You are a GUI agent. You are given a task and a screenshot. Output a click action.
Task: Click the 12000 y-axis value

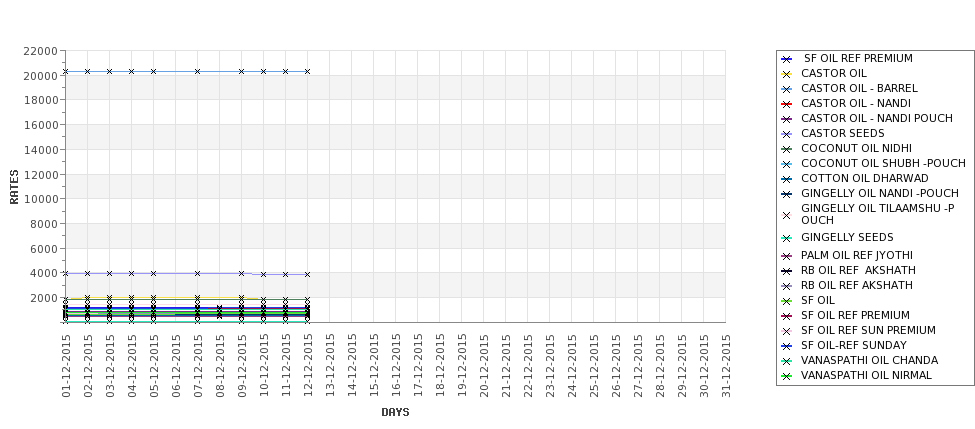[40, 175]
